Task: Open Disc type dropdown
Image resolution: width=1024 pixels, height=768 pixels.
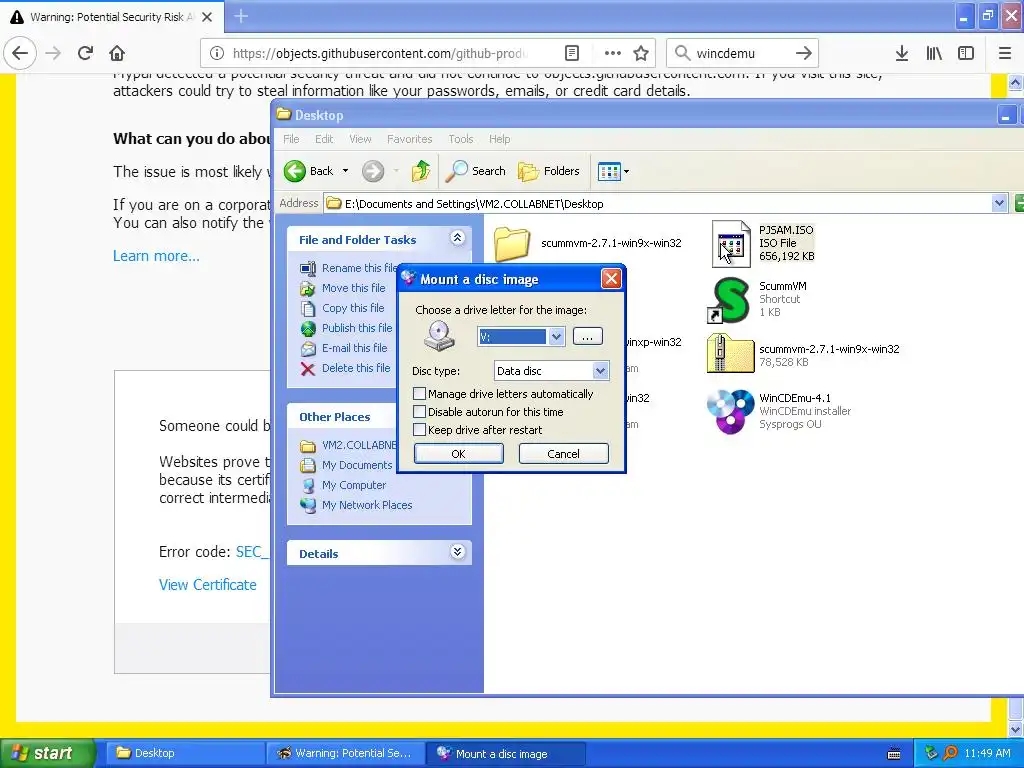Action: click(x=600, y=371)
